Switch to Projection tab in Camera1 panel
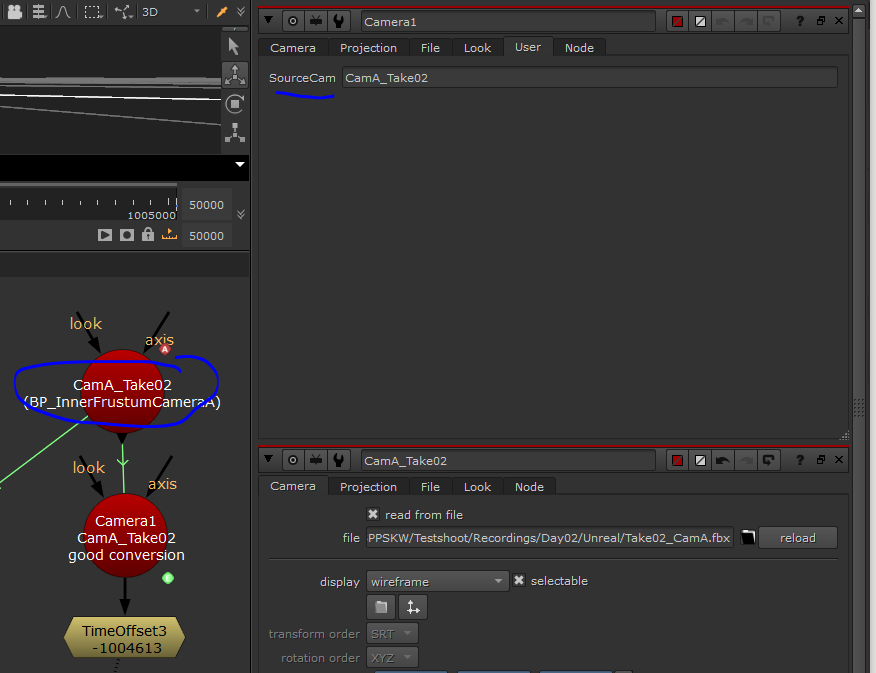This screenshot has height=673, width=876. [x=368, y=48]
